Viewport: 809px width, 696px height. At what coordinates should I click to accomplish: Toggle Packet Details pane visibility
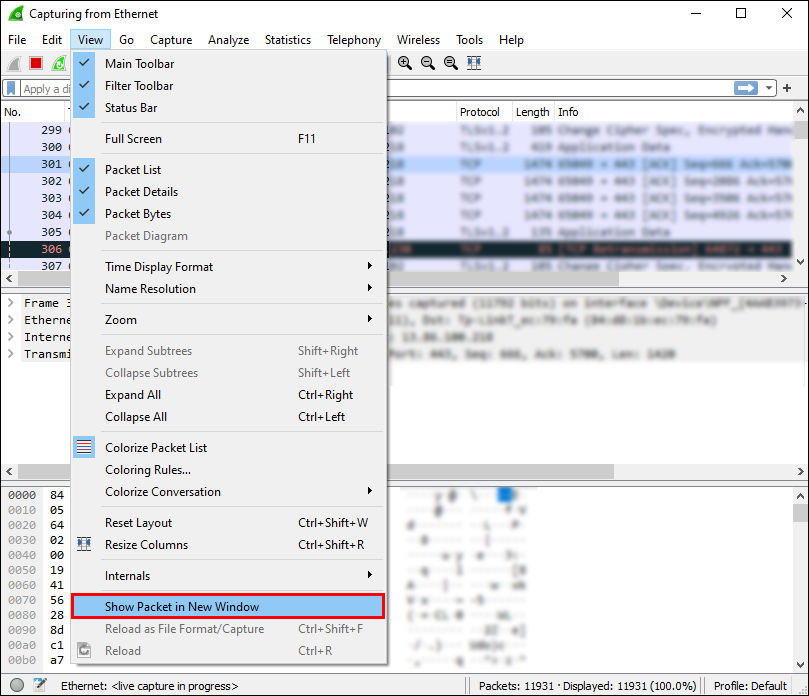227,191
